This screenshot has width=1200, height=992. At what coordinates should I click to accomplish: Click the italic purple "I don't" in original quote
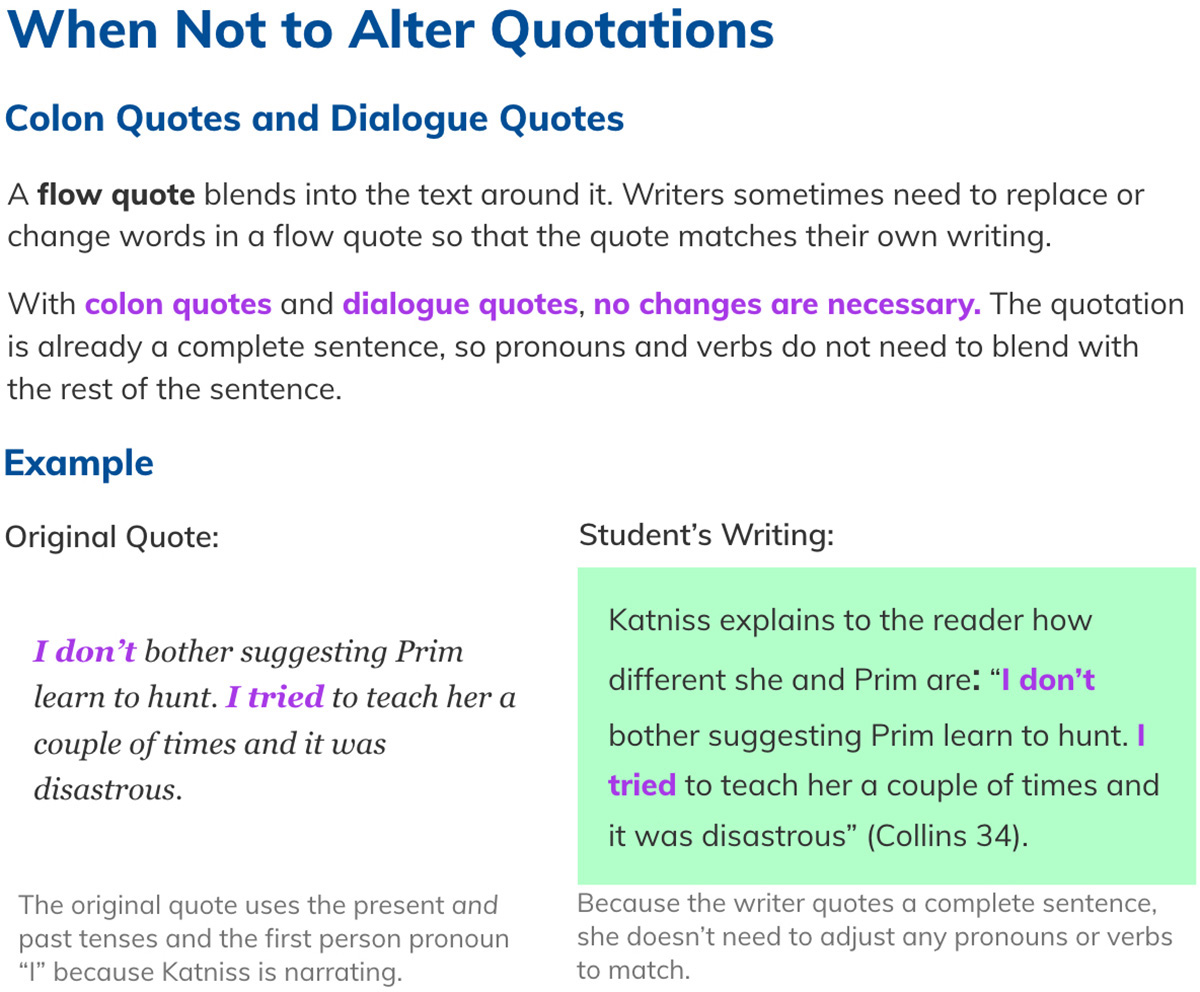coord(85,652)
